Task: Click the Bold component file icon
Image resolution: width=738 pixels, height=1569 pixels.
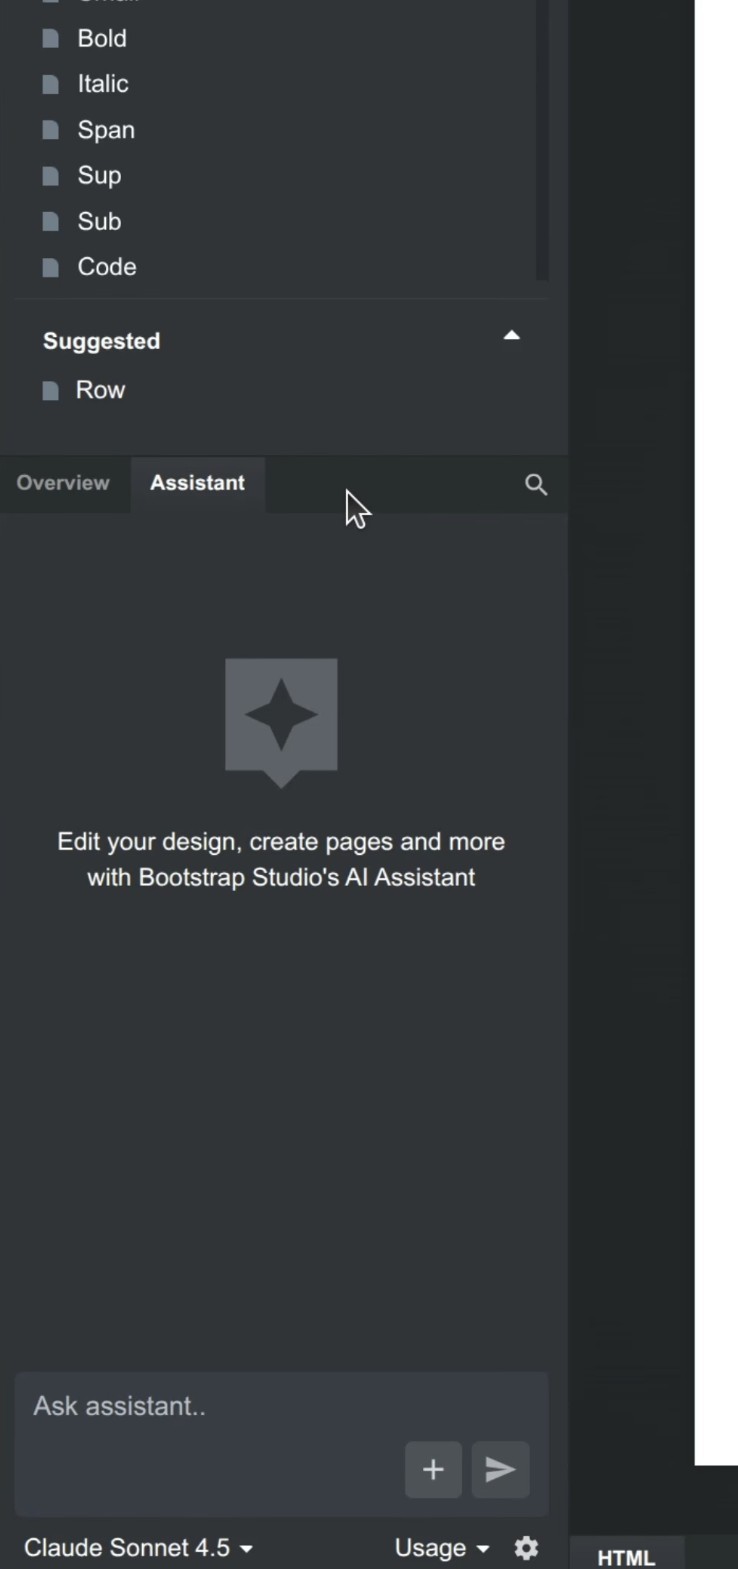Action: [51, 39]
